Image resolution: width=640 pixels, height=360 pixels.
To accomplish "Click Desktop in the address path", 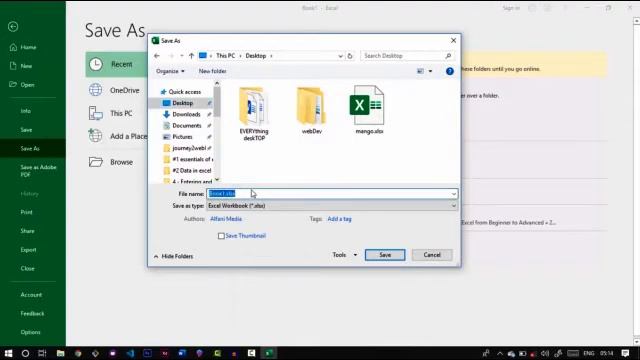I will [x=256, y=56].
